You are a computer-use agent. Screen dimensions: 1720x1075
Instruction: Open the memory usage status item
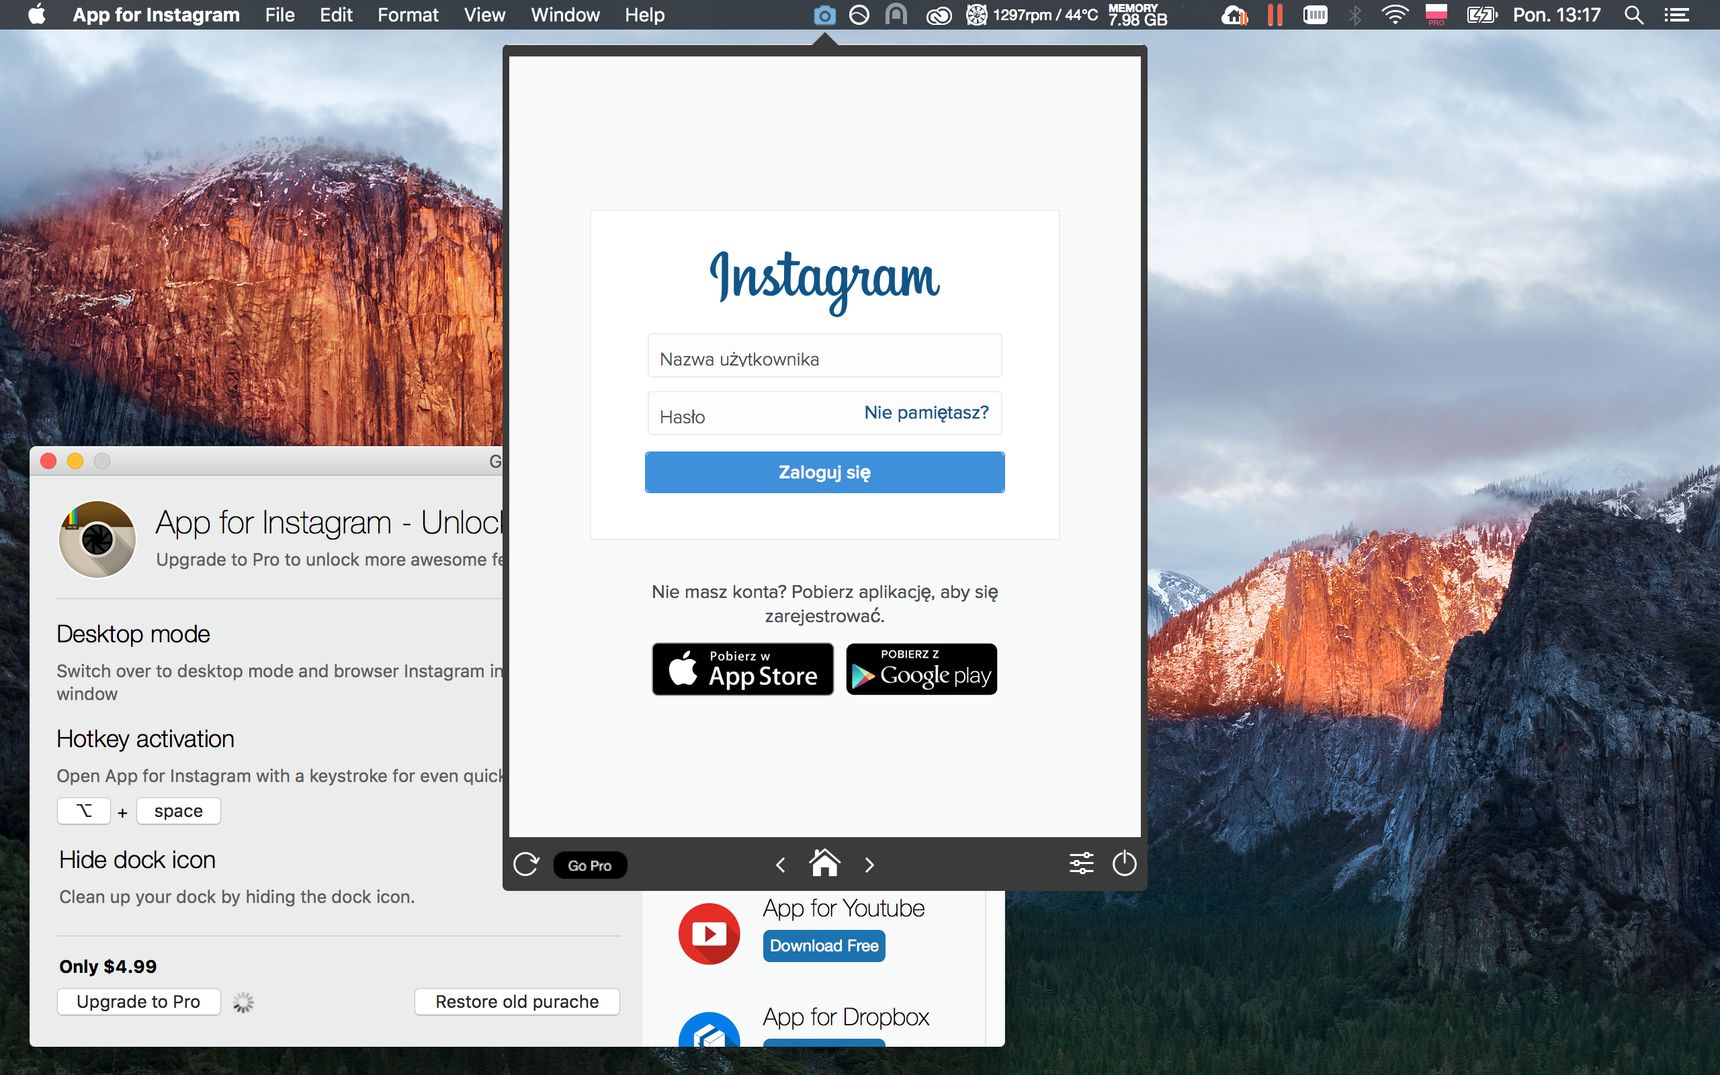[x=1137, y=15]
